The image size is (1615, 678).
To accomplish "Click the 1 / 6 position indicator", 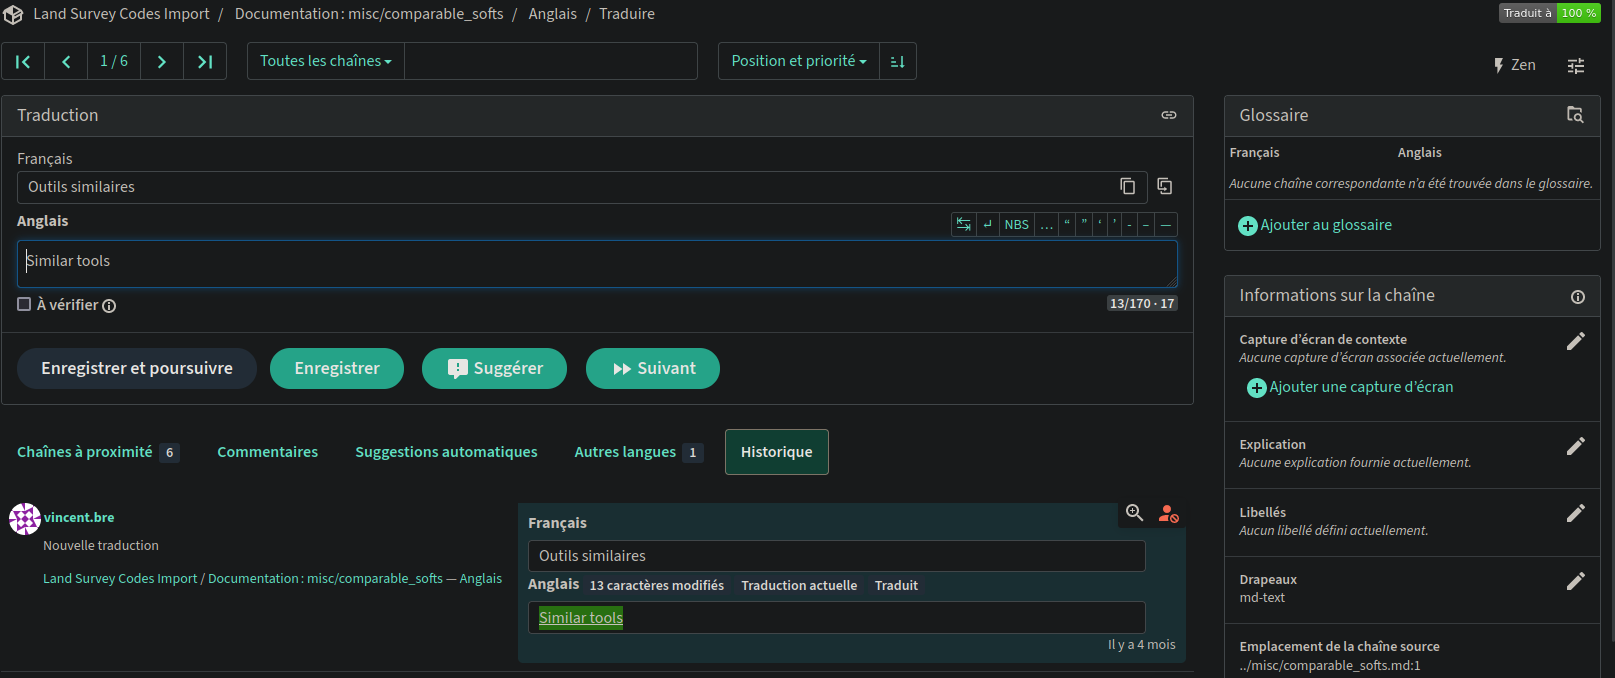I will tap(114, 61).
